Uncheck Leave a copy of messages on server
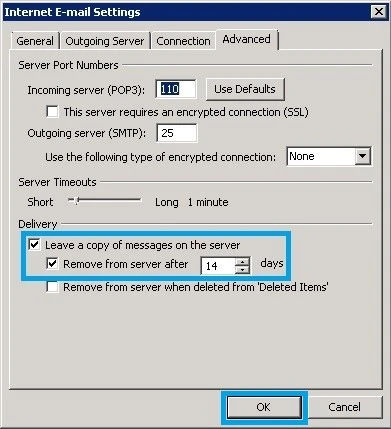 point(34,245)
